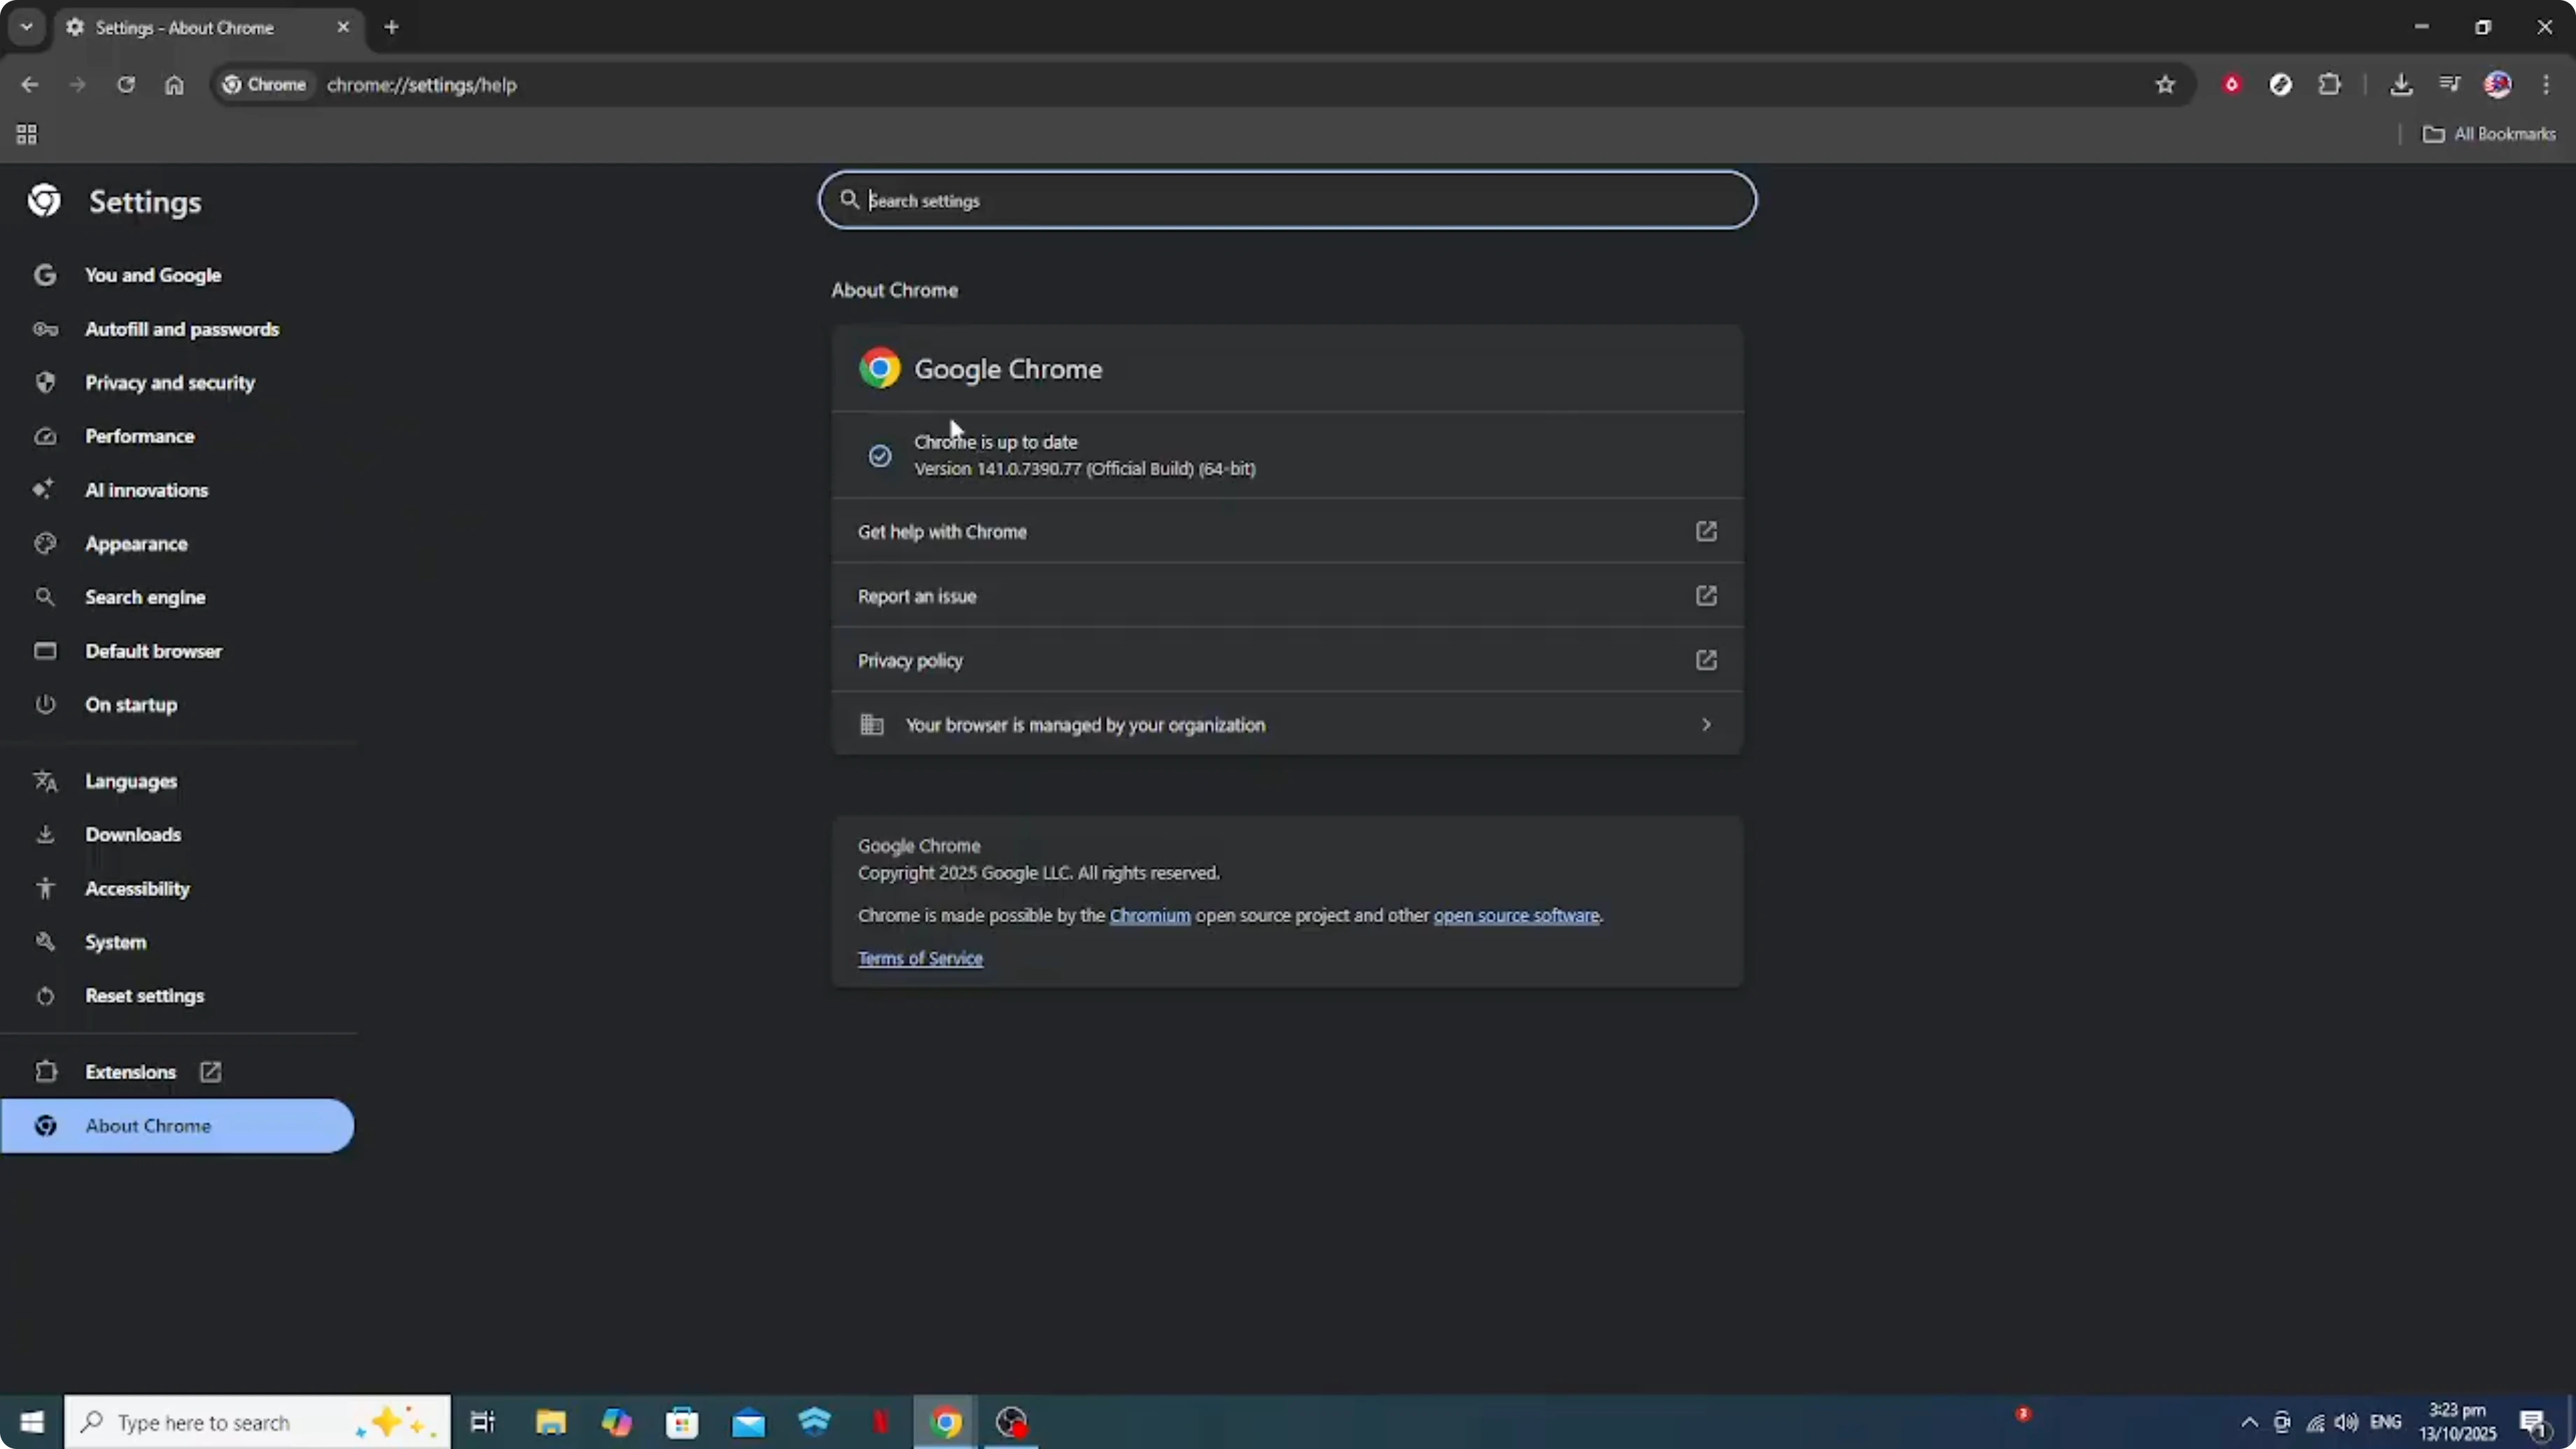Open the home page button

(174, 85)
